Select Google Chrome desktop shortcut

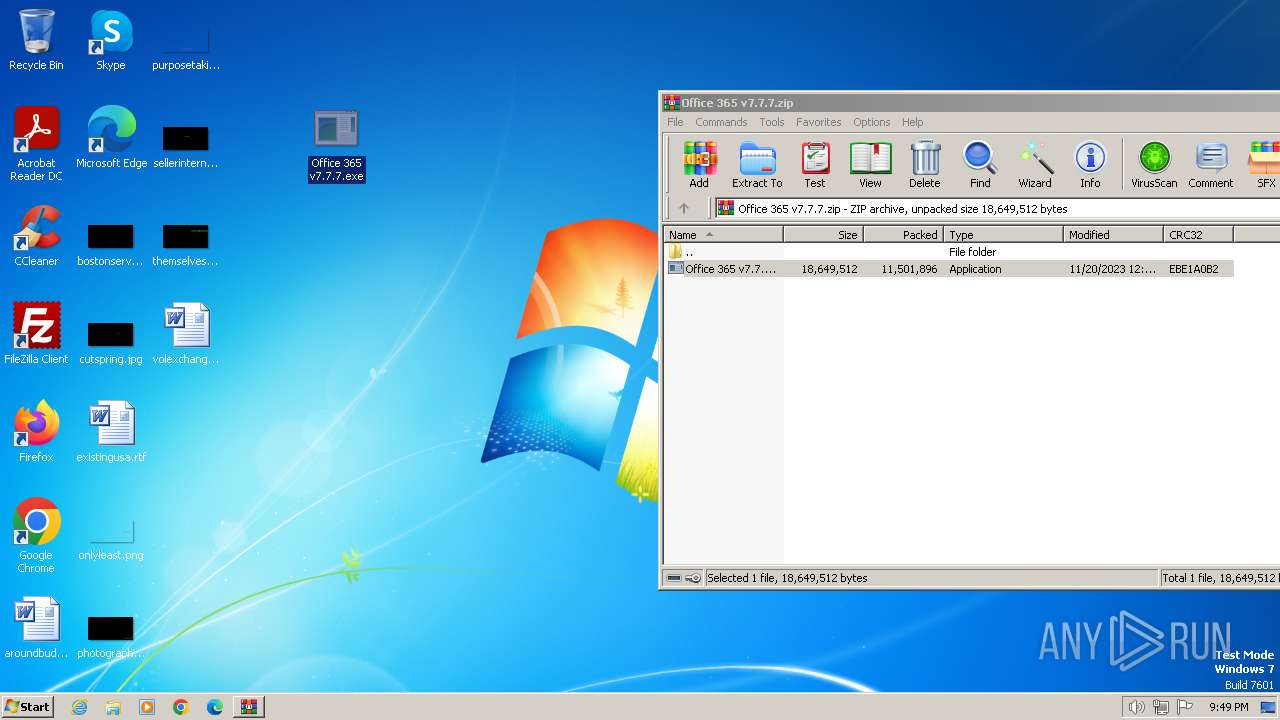(x=36, y=536)
